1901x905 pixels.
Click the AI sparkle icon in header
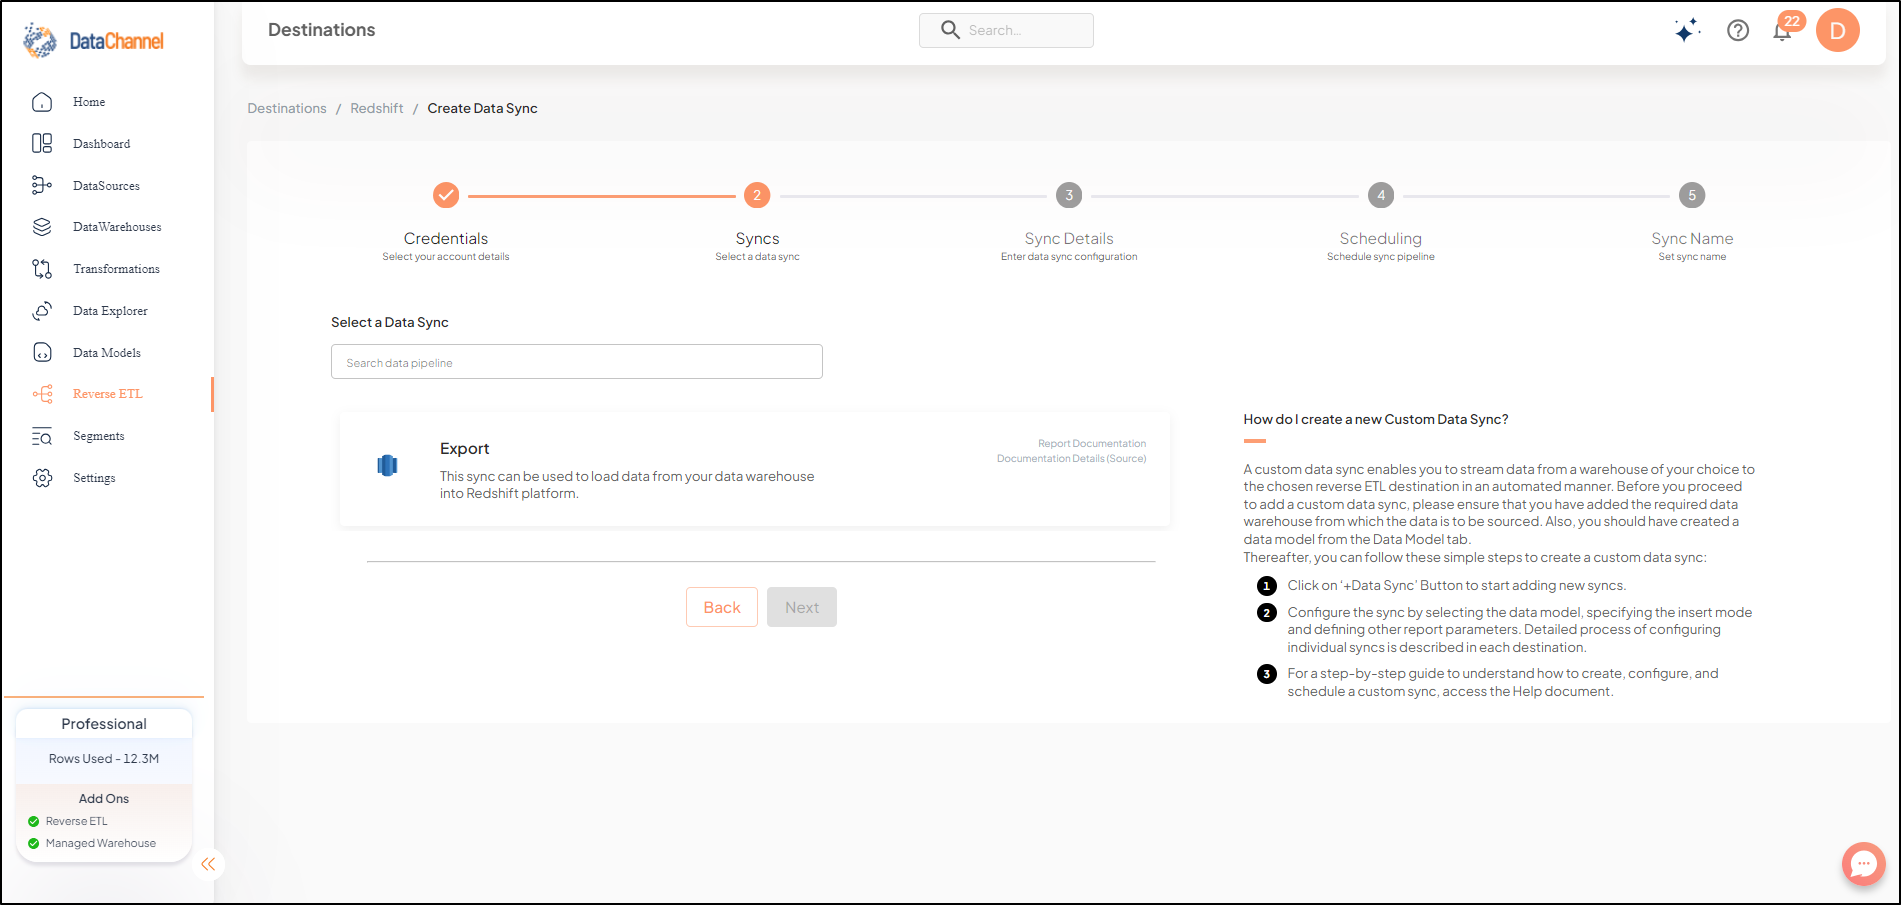[1688, 30]
